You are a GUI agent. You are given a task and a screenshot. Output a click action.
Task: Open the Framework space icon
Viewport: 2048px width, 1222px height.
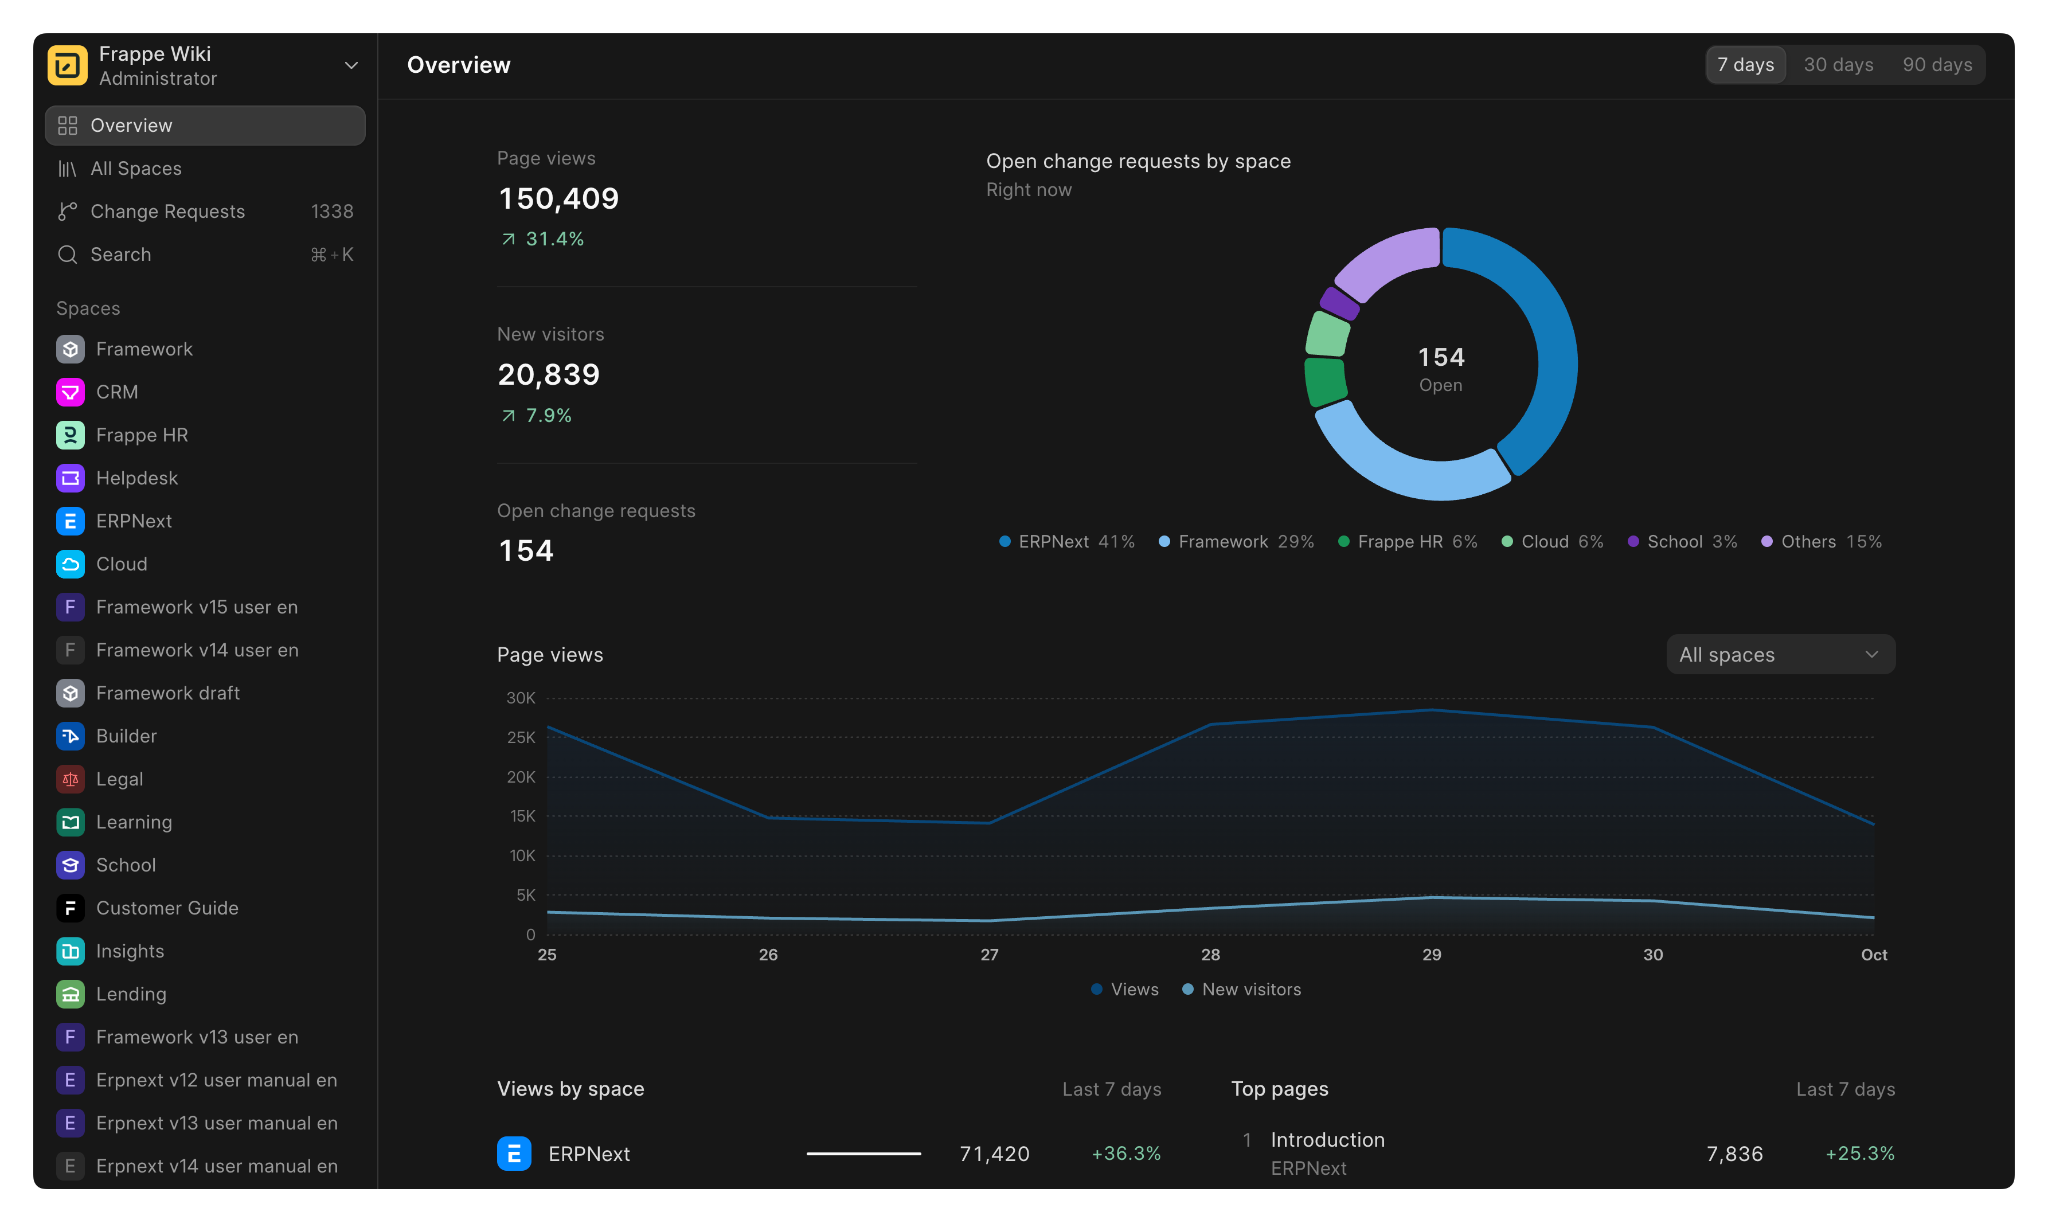(x=70, y=349)
